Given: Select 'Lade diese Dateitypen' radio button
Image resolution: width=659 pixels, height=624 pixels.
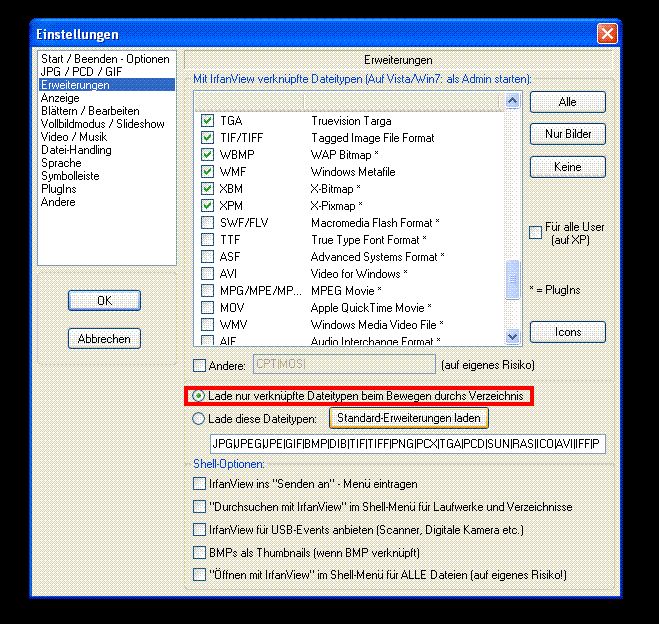Looking at the screenshot, I should coord(198,419).
